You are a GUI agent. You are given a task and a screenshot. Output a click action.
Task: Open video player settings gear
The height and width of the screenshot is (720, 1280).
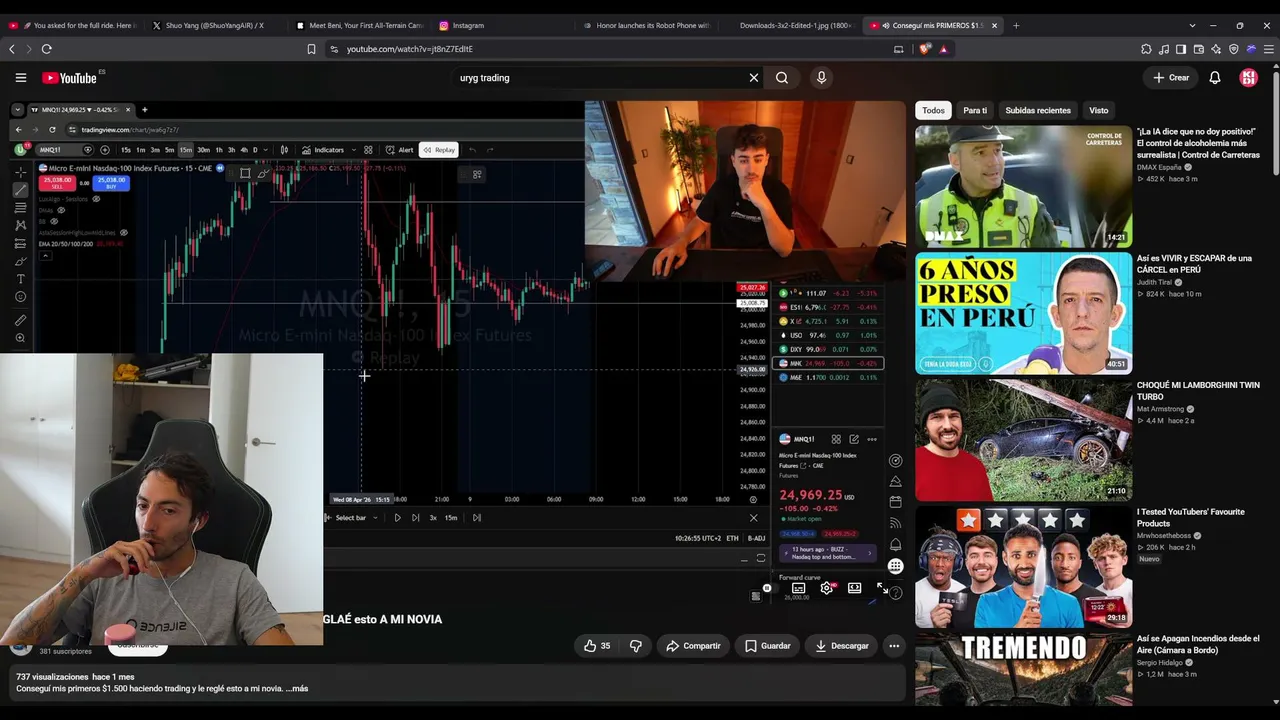pyautogui.click(x=826, y=588)
